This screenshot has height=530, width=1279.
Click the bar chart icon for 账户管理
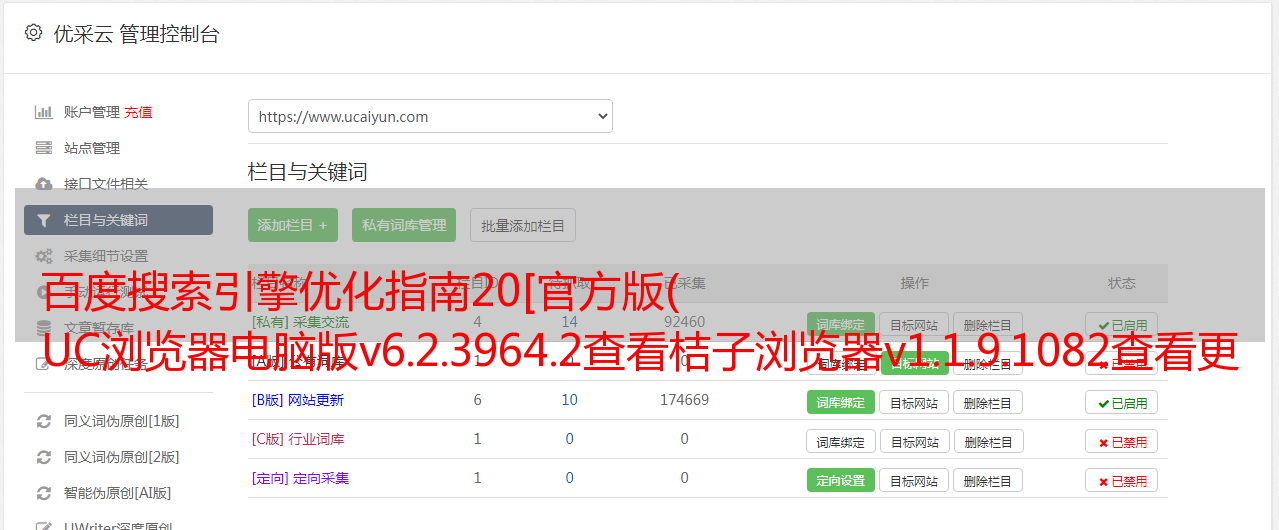43,112
